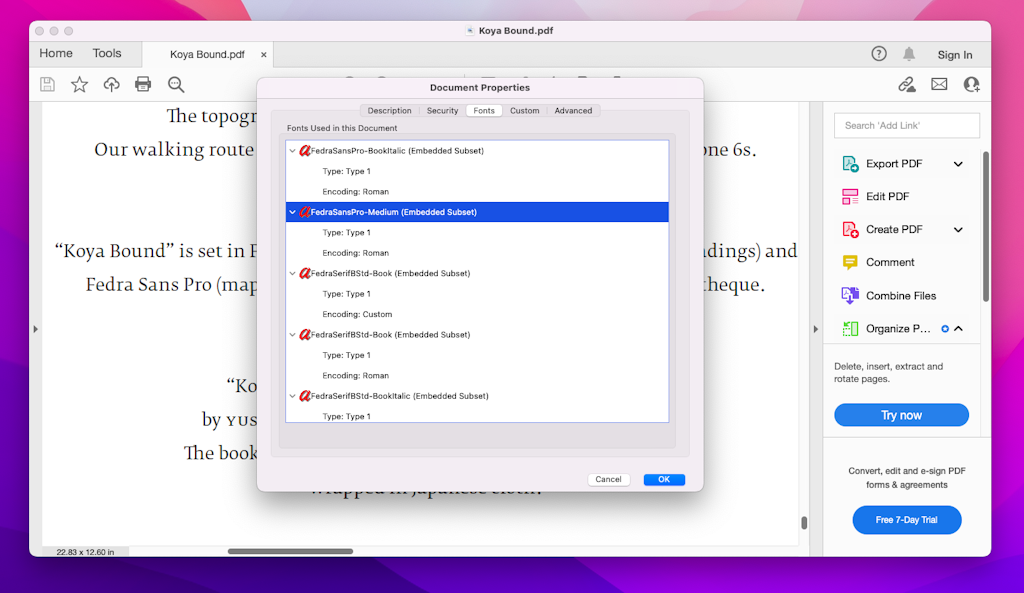Click the star favorites icon
Screen dimensions: 1024x593
79,85
